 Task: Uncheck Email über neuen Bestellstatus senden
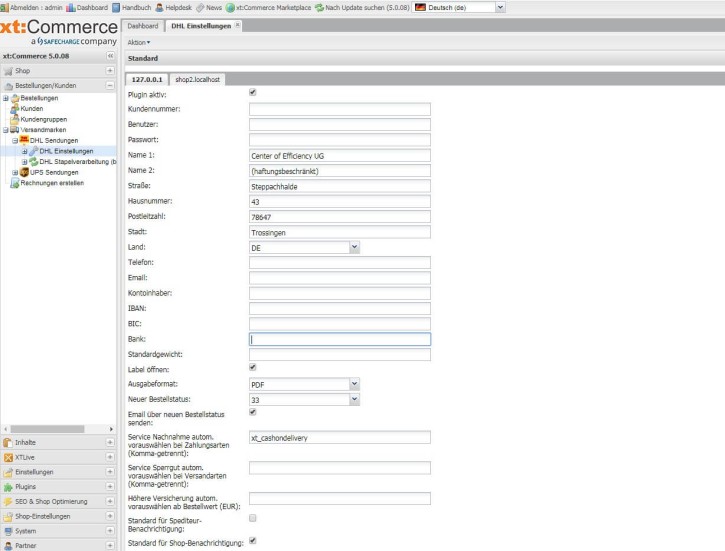pyautogui.click(x=252, y=412)
